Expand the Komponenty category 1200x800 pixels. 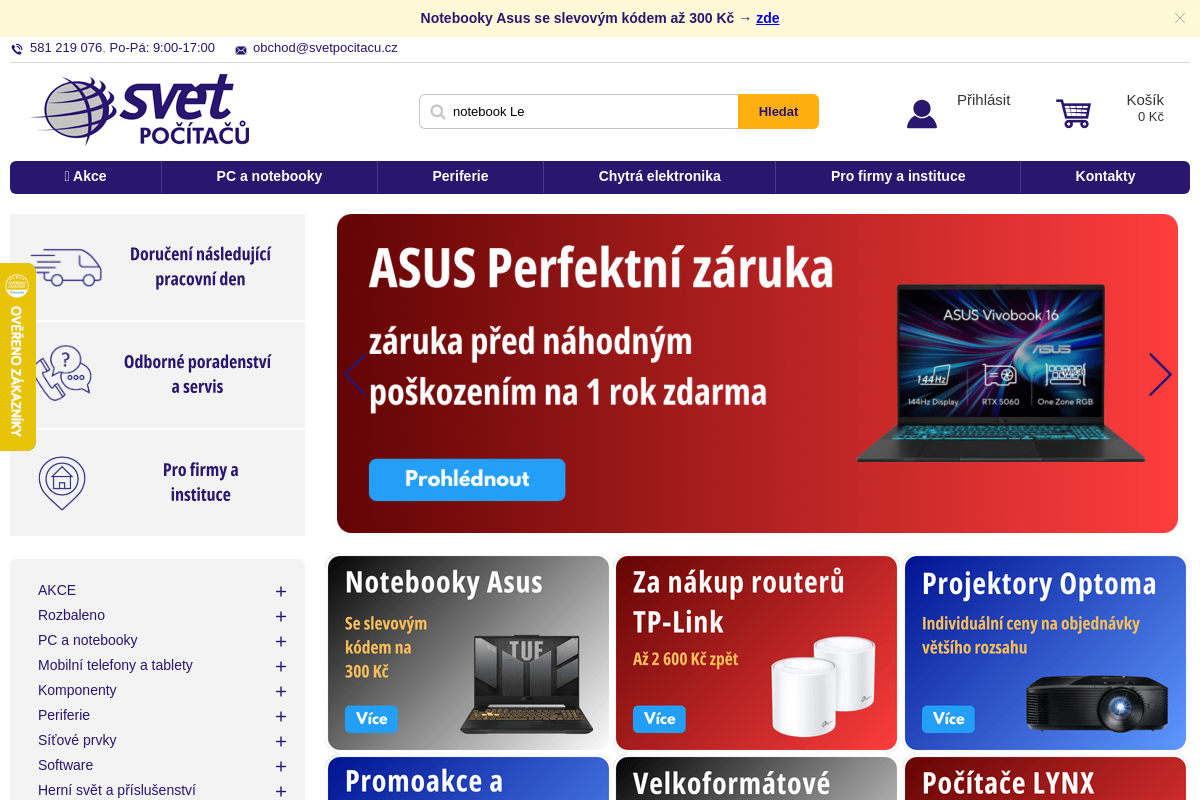click(x=281, y=692)
